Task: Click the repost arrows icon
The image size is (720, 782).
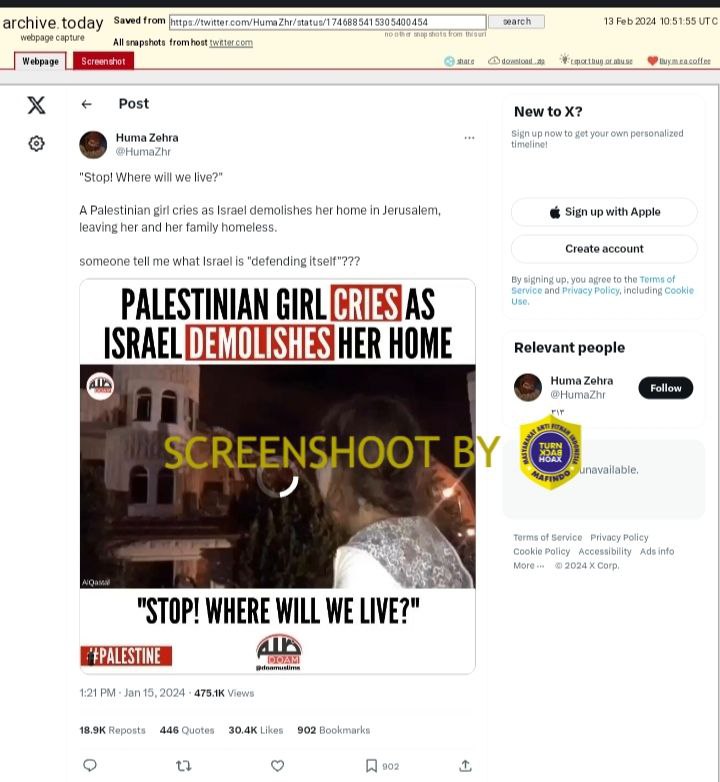Action: tap(184, 765)
